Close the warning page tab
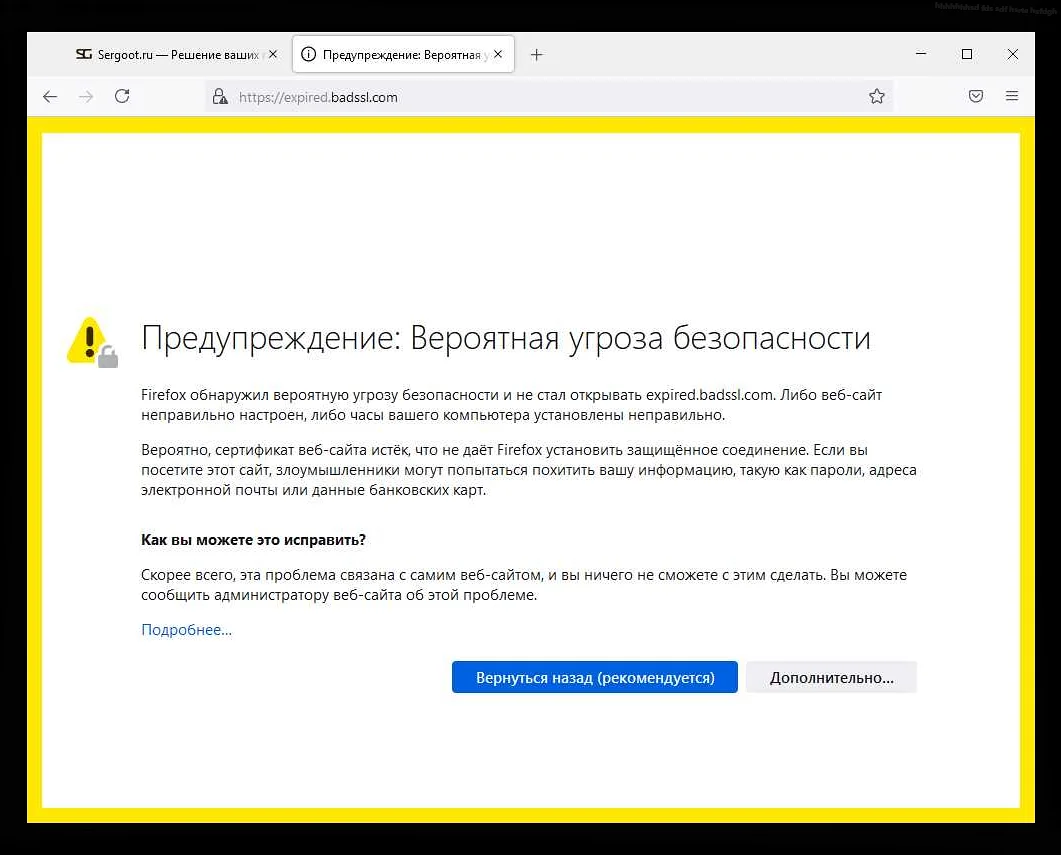This screenshot has height=855, width=1061. [498, 54]
